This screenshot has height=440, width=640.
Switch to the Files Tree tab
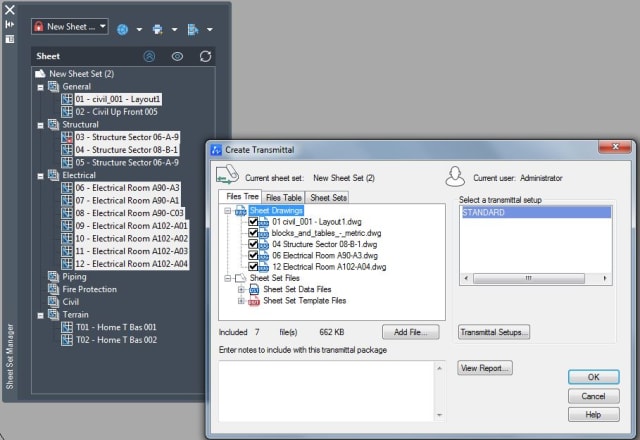point(242,197)
